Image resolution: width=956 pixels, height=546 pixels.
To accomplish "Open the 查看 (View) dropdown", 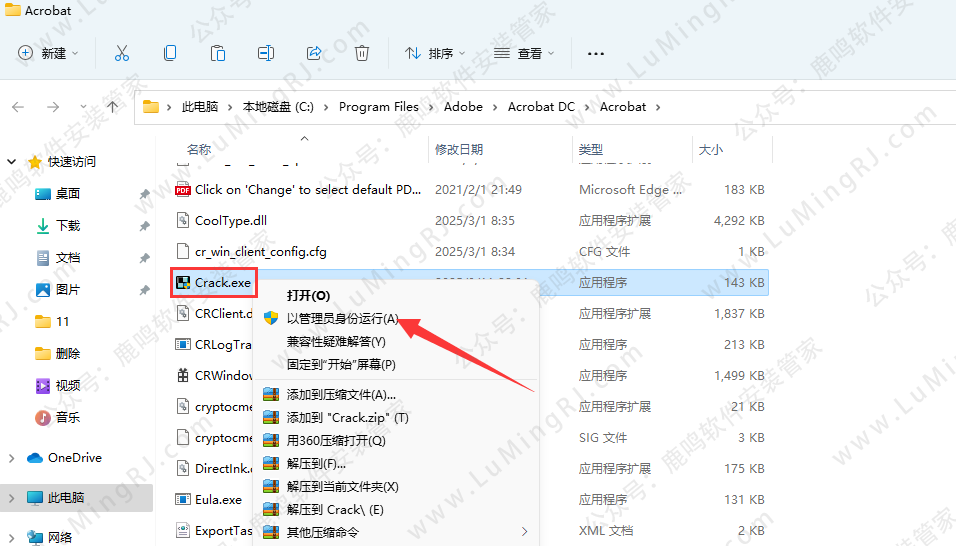I will [524, 54].
